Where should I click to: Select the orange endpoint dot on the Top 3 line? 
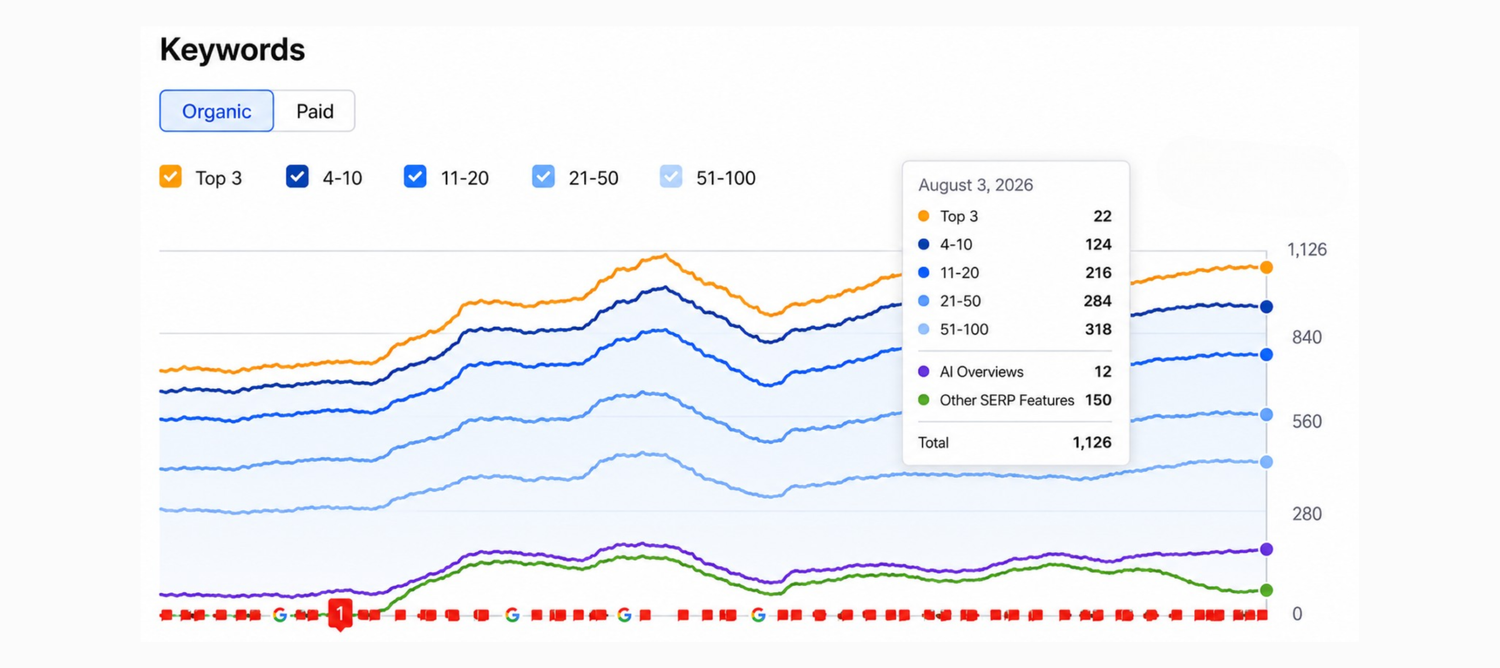[x=1266, y=267]
